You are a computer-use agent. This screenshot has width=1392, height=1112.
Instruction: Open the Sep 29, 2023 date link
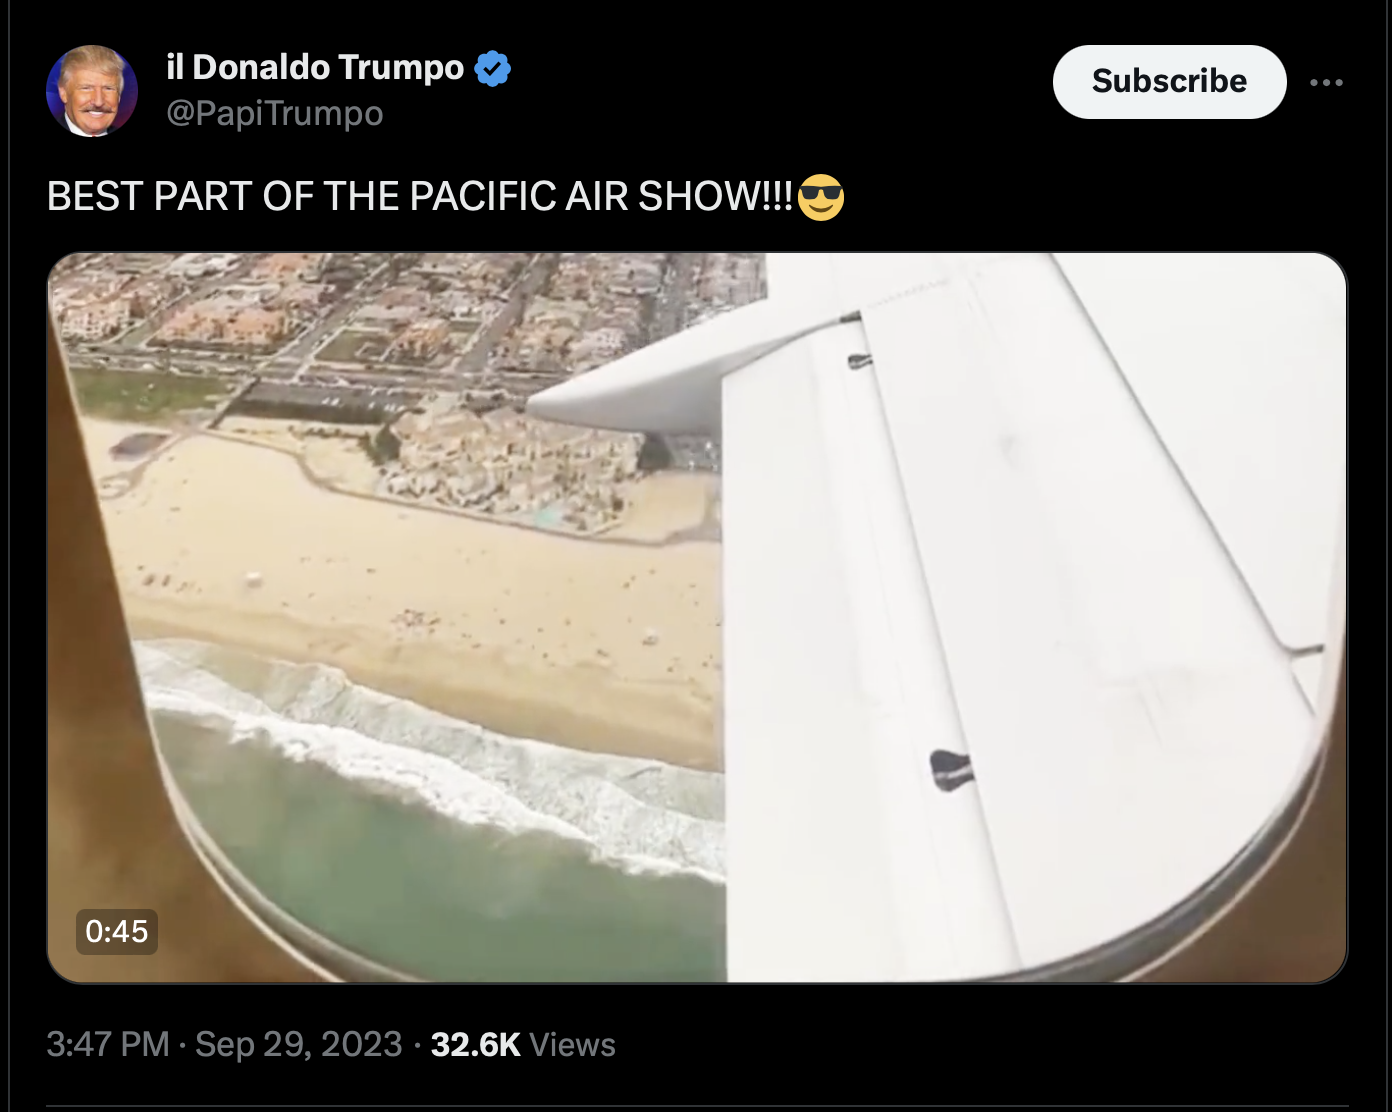298,1044
